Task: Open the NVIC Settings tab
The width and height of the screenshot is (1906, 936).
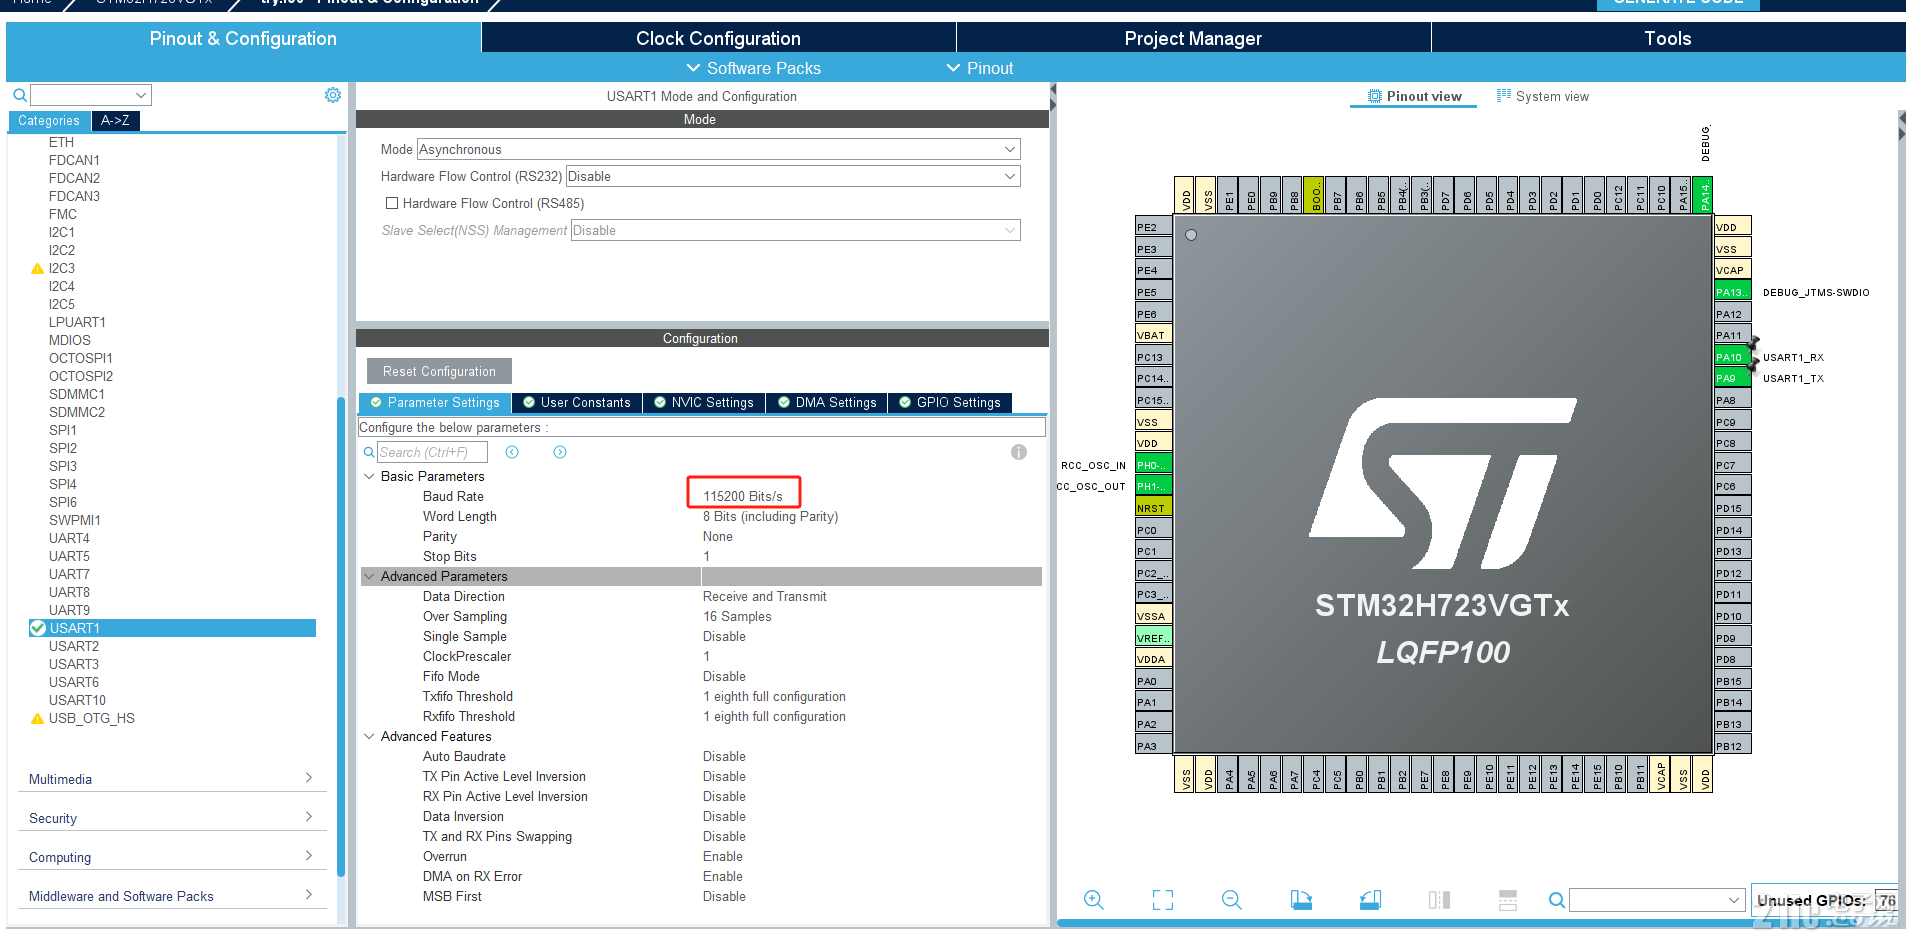Action: [704, 402]
